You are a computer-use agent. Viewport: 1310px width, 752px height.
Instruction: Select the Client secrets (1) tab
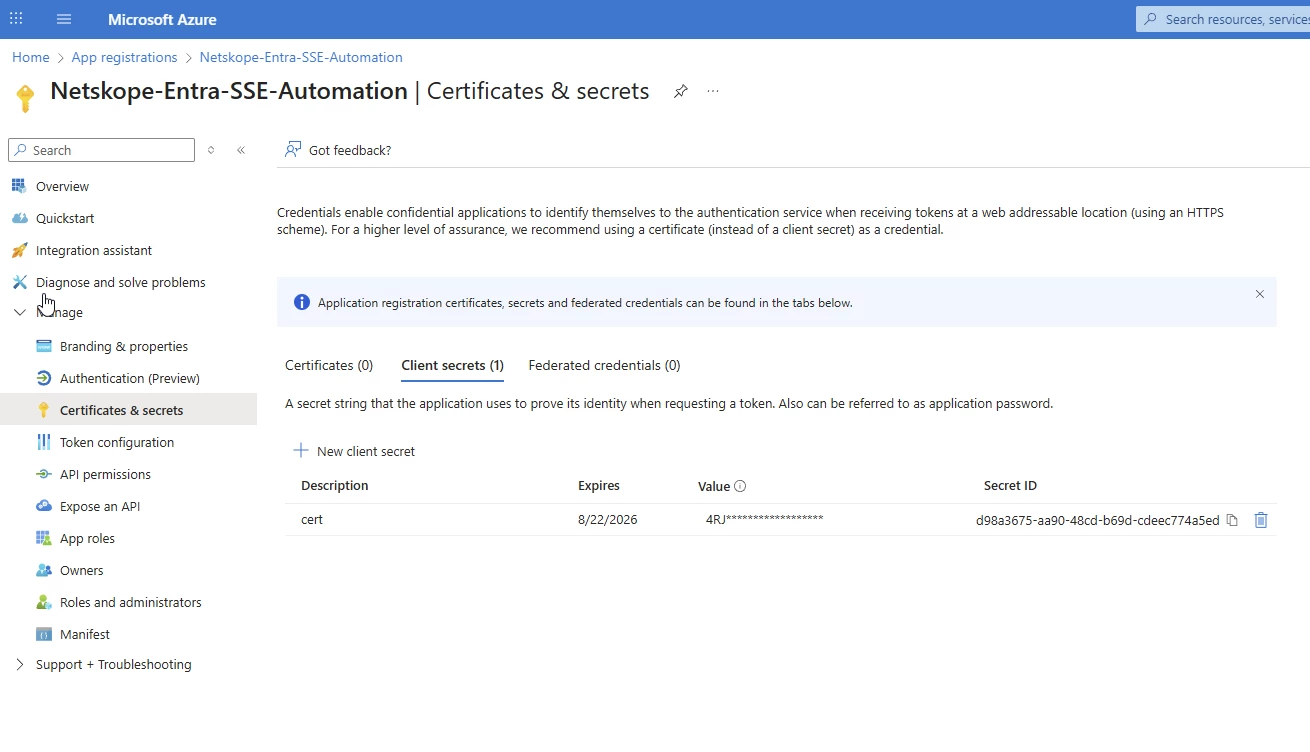click(452, 365)
